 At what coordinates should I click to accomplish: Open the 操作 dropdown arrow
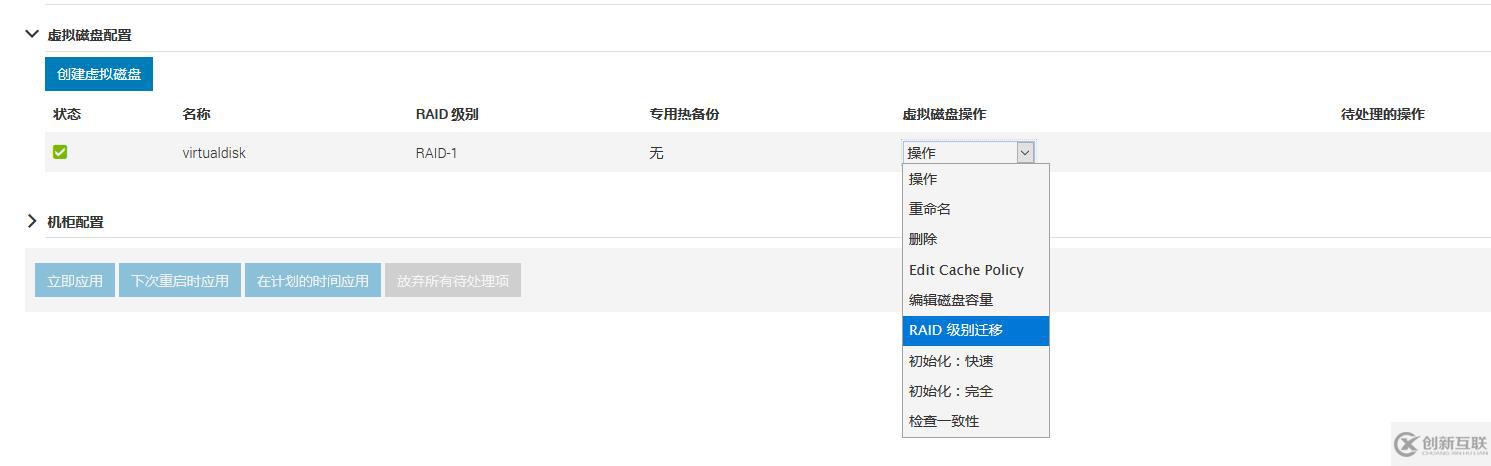click(x=1024, y=153)
